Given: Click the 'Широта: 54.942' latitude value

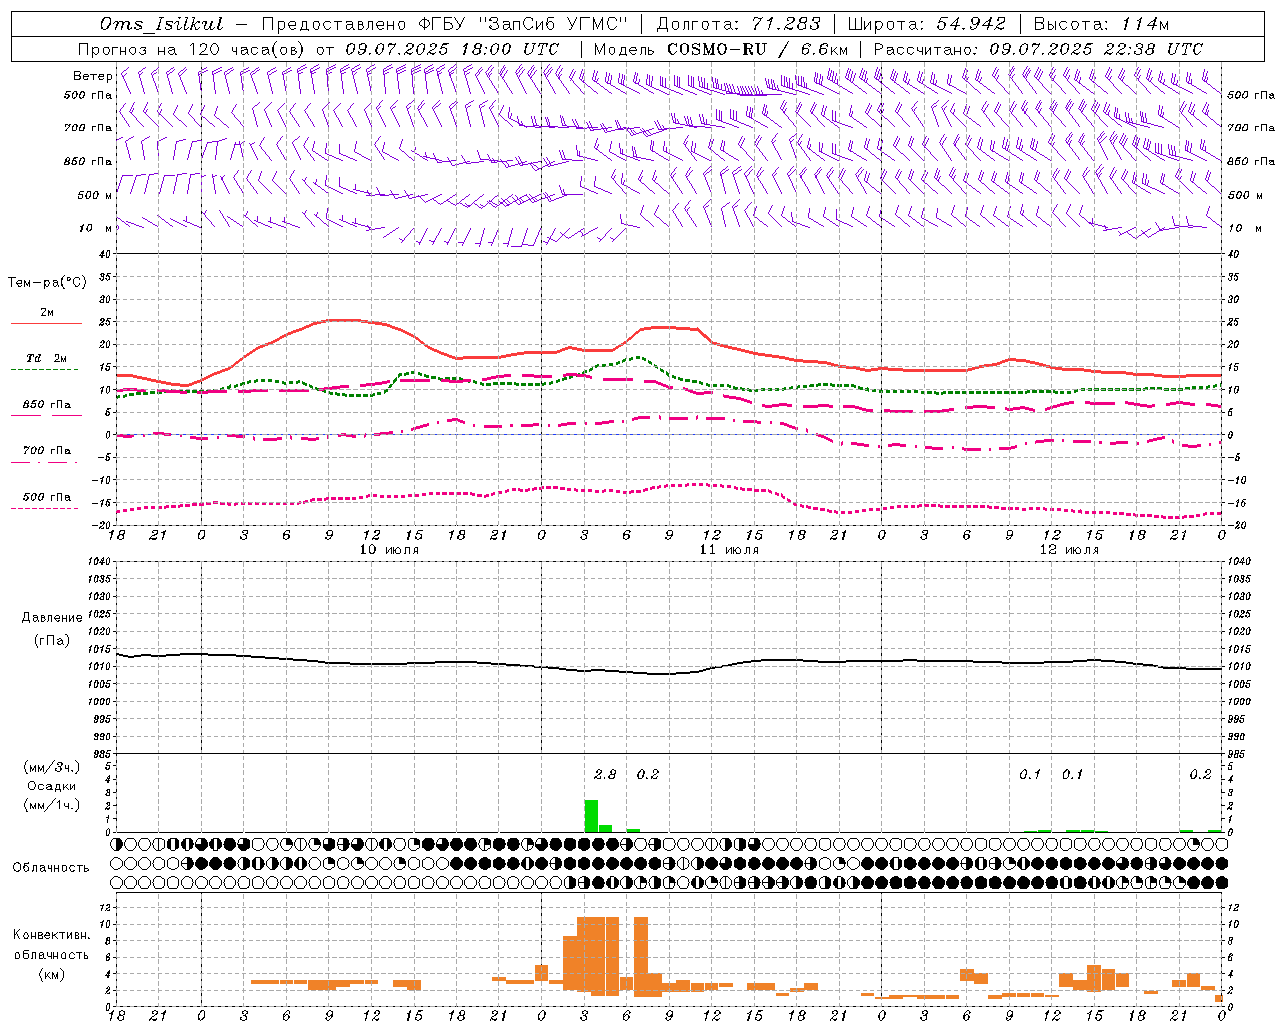Looking at the screenshot, I should (x=926, y=24).
